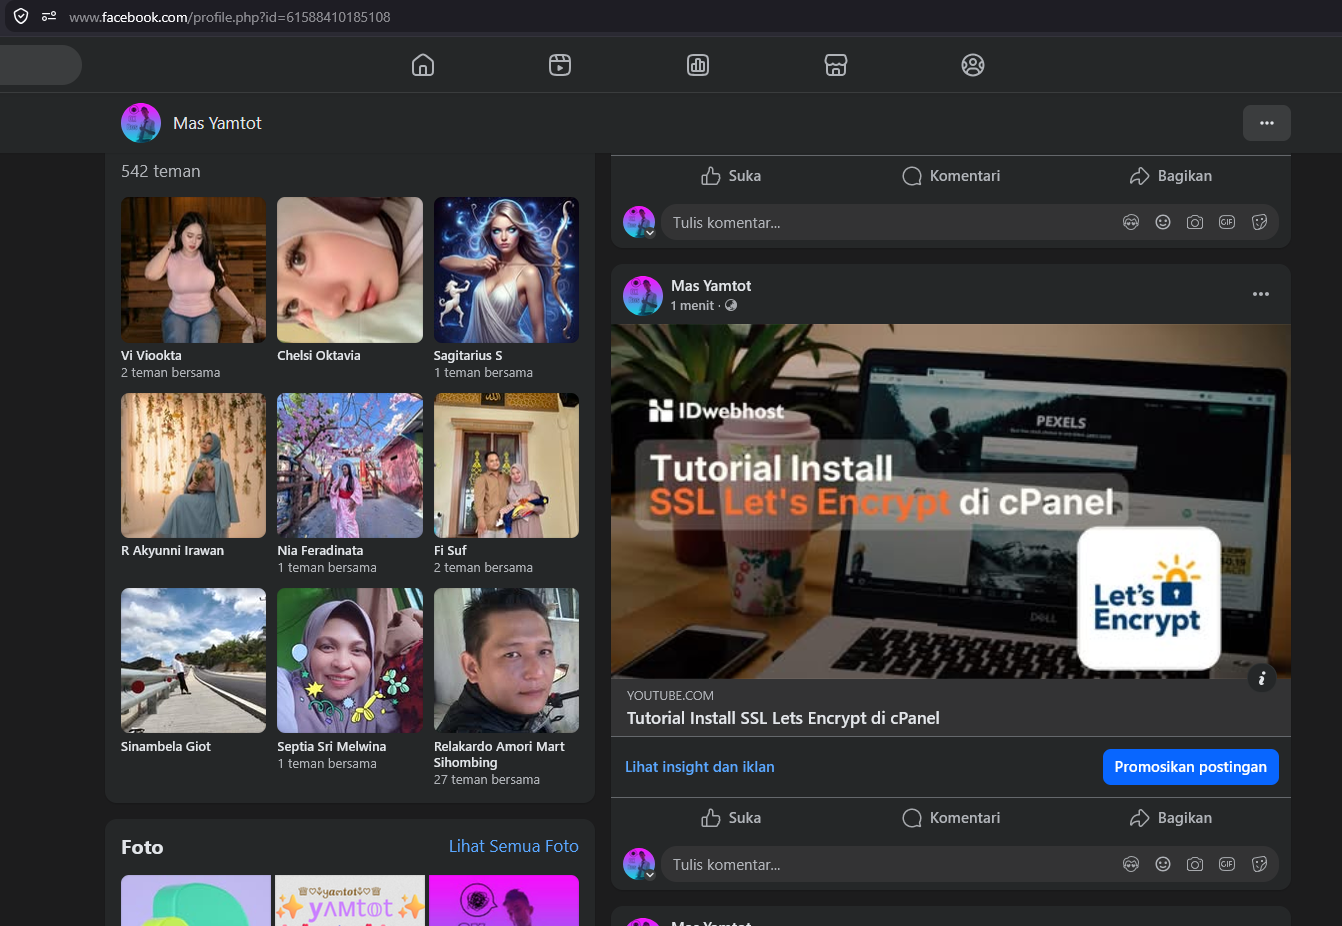Go to Facebook Home icon
The width and height of the screenshot is (1342, 926).
coord(423,65)
